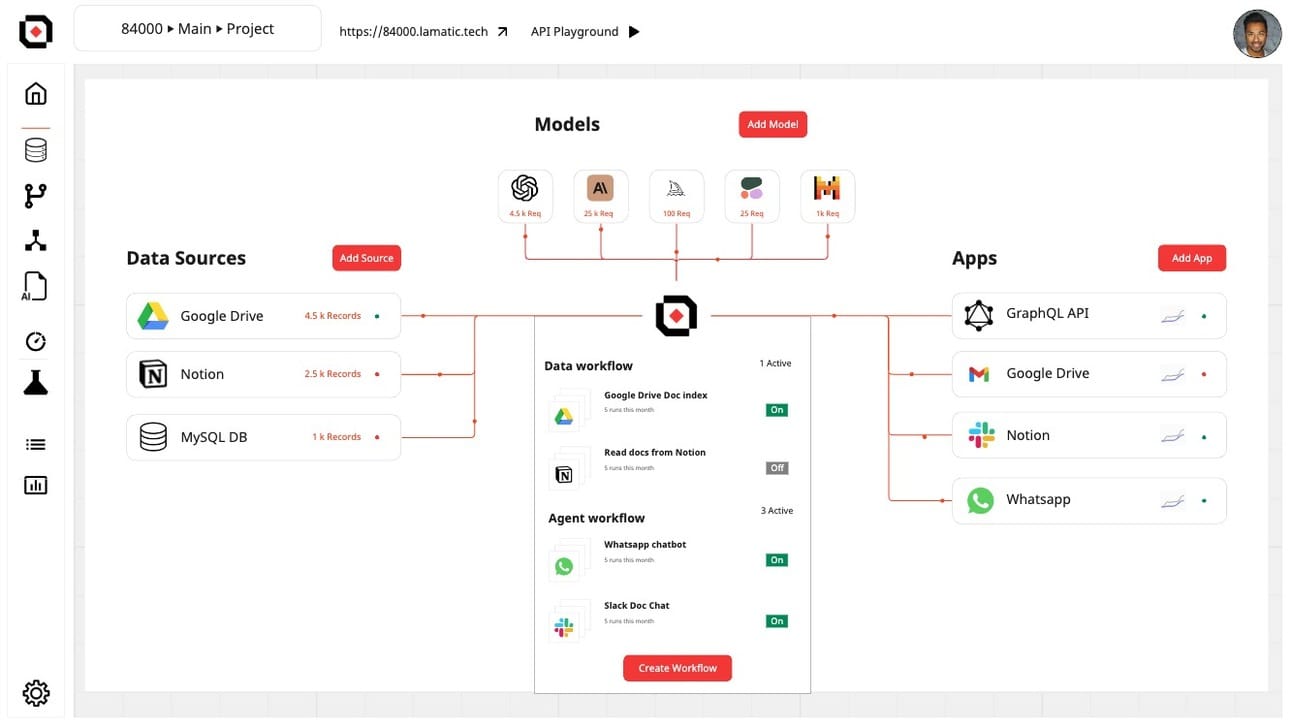Viewport: 1292px width, 727px height.
Task: Open the list lines icon in sidebar
Action: [x=36, y=445]
